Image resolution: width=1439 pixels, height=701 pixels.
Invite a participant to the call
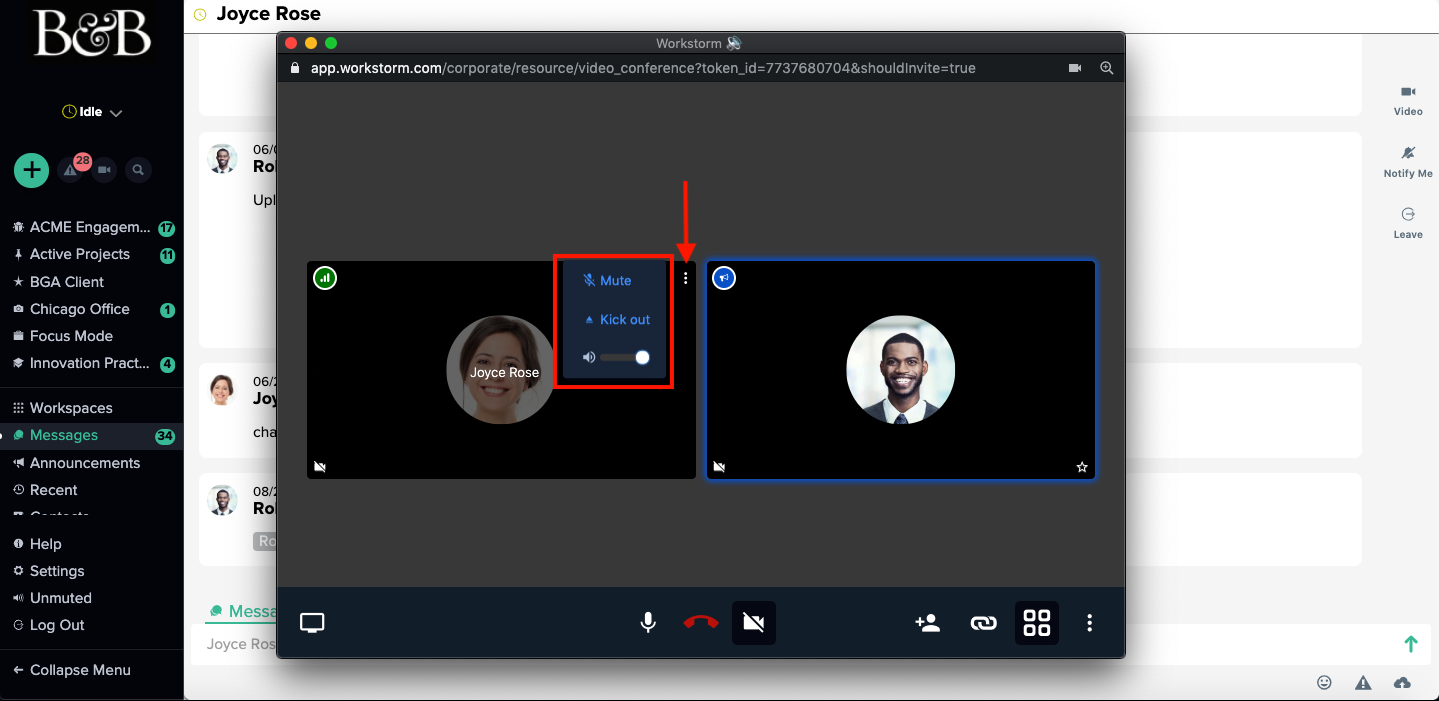click(x=927, y=623)
